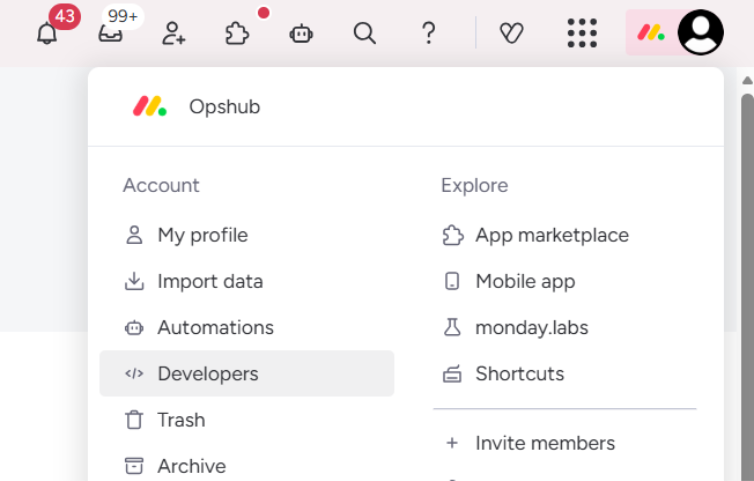Click the user avatar profile picture
The width and height of the screenshot is (754, 481).
(700, 33)
